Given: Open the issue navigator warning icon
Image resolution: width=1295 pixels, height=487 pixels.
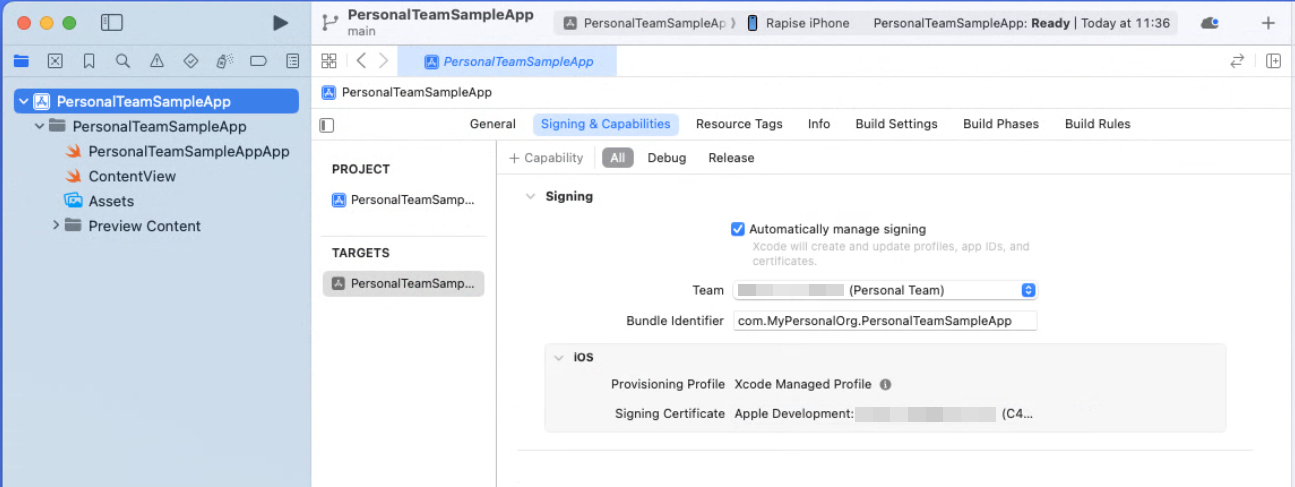Looking at the screenshot, I should click(157, 61).
